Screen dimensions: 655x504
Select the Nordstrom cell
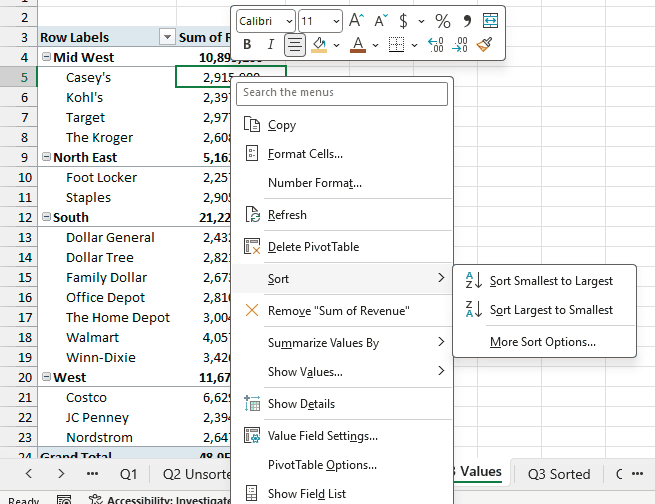pos(107,438)
